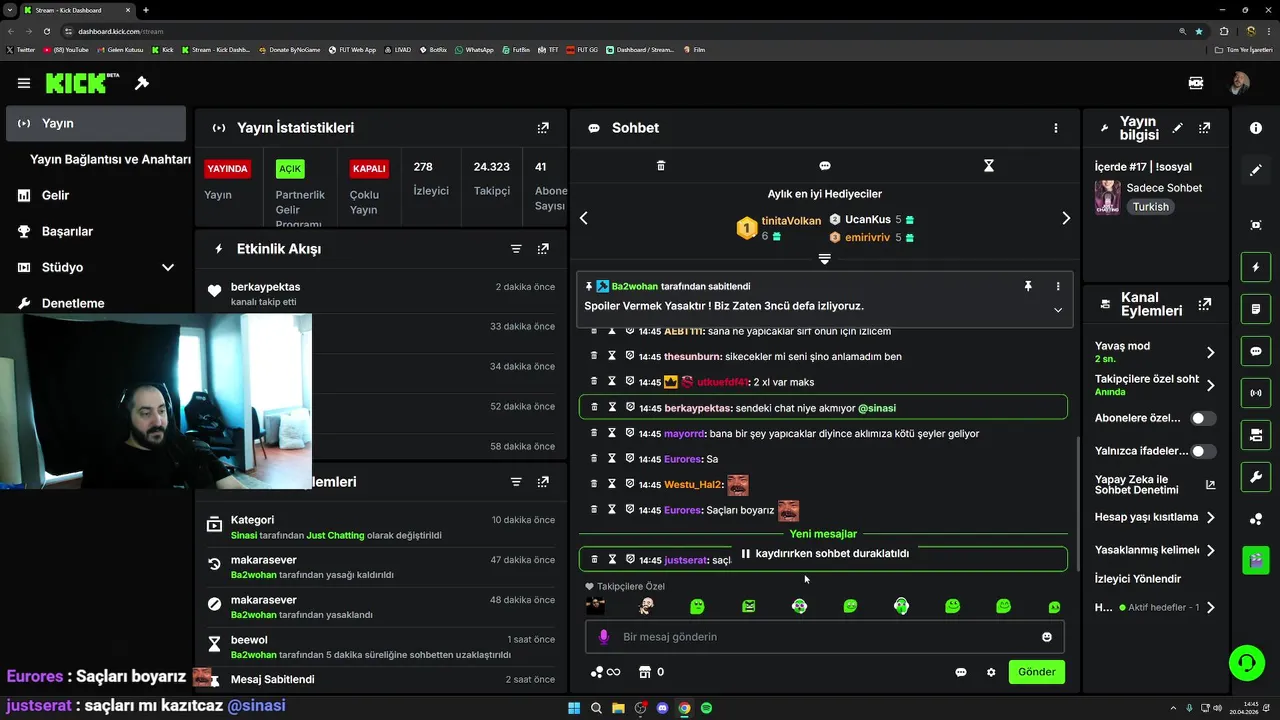Show next leaderboard with right arrow
1280x720 pixels.
[1066, 218]
